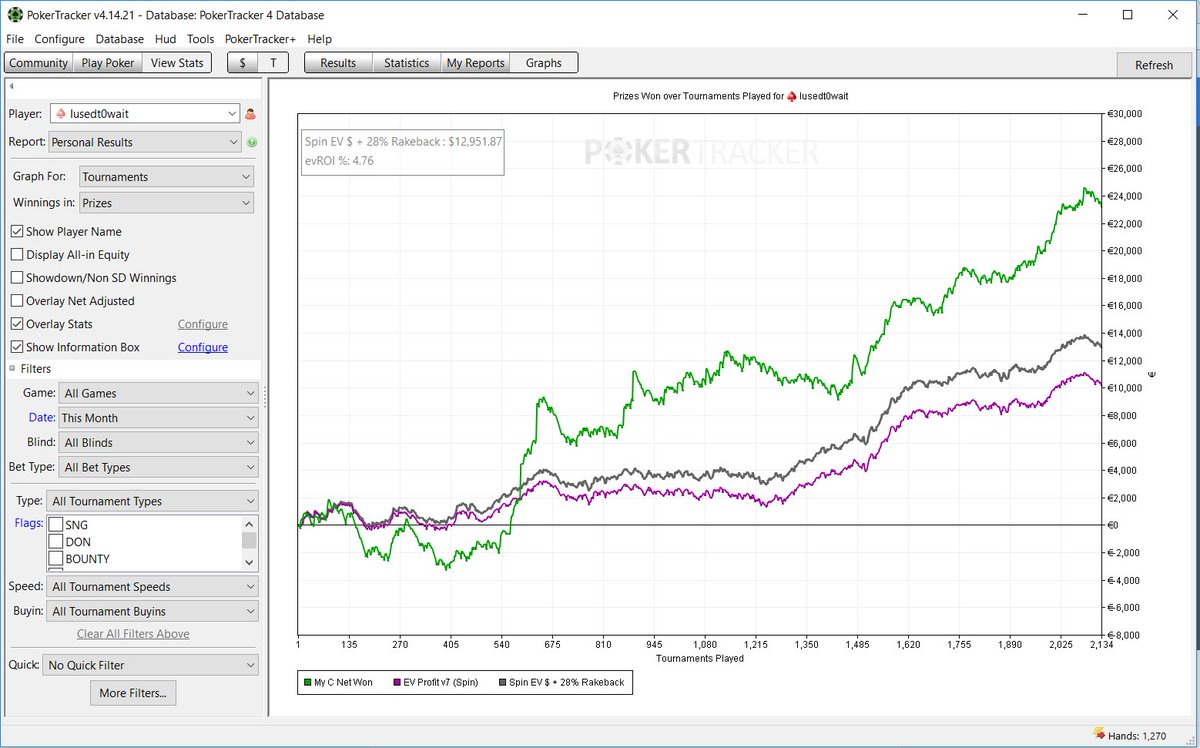
Task: Enable Overlay Net Adjusted checkbox
Action: coord(17,300)
